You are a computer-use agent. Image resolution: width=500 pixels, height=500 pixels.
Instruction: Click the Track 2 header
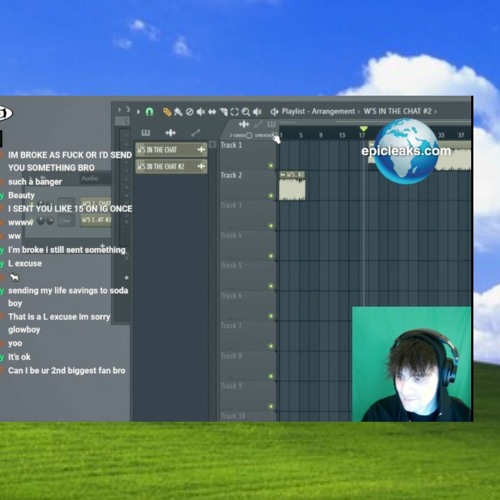pos(248,185)
